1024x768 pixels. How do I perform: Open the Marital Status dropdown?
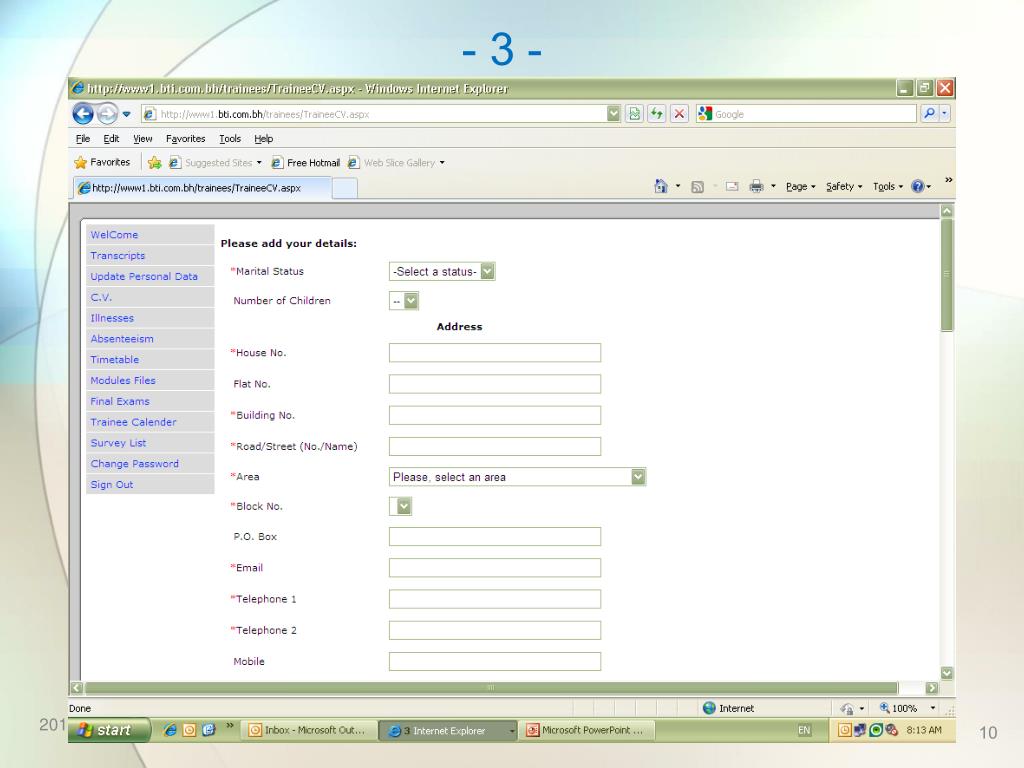click(x=442, y=271)
